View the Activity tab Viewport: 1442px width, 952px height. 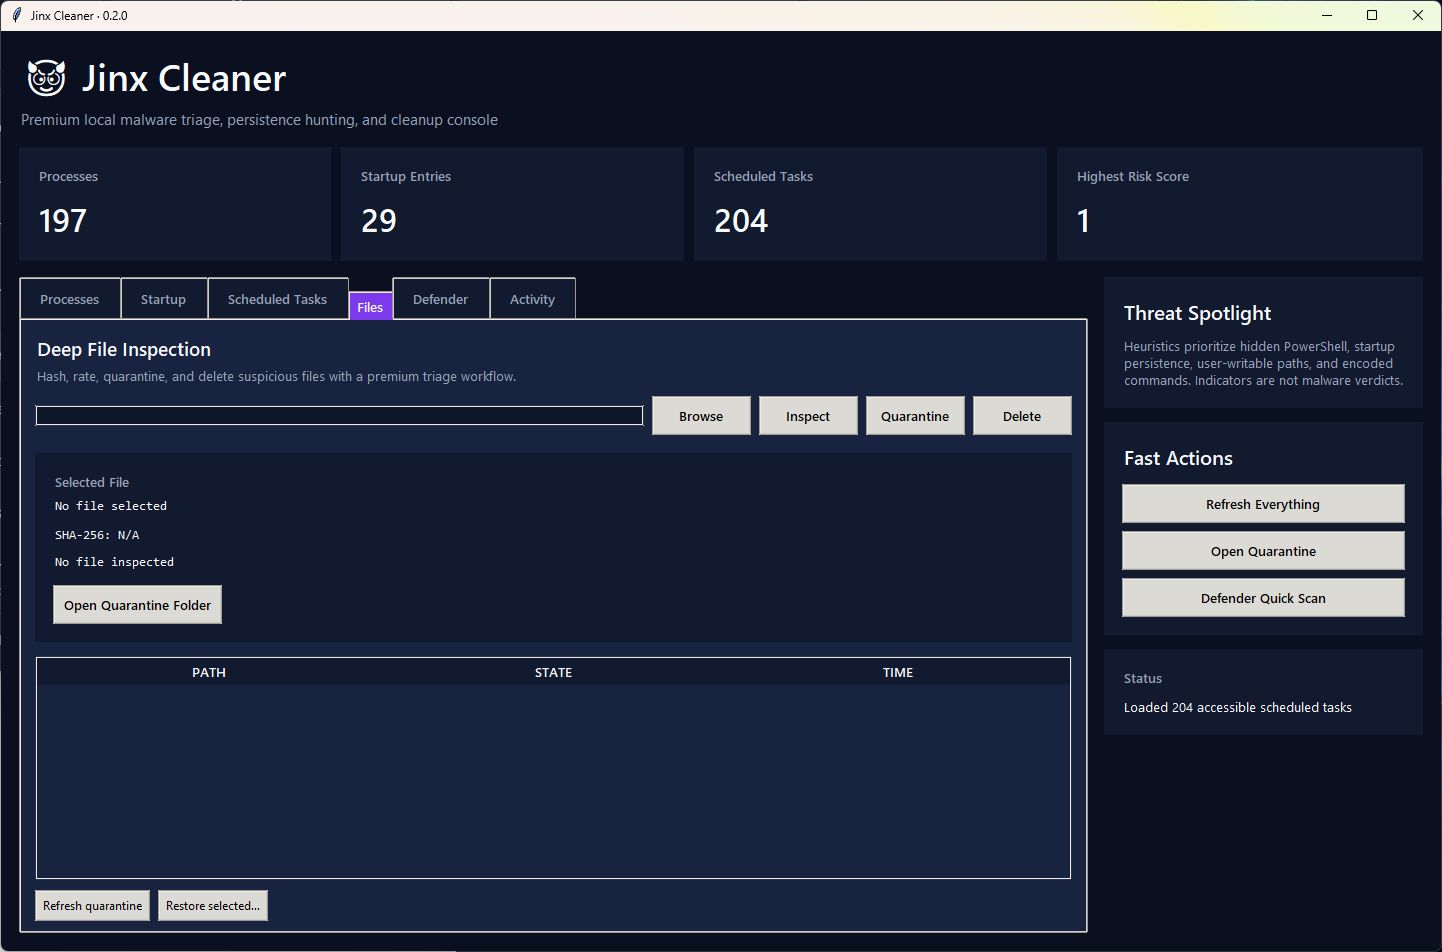coord(532,299)
